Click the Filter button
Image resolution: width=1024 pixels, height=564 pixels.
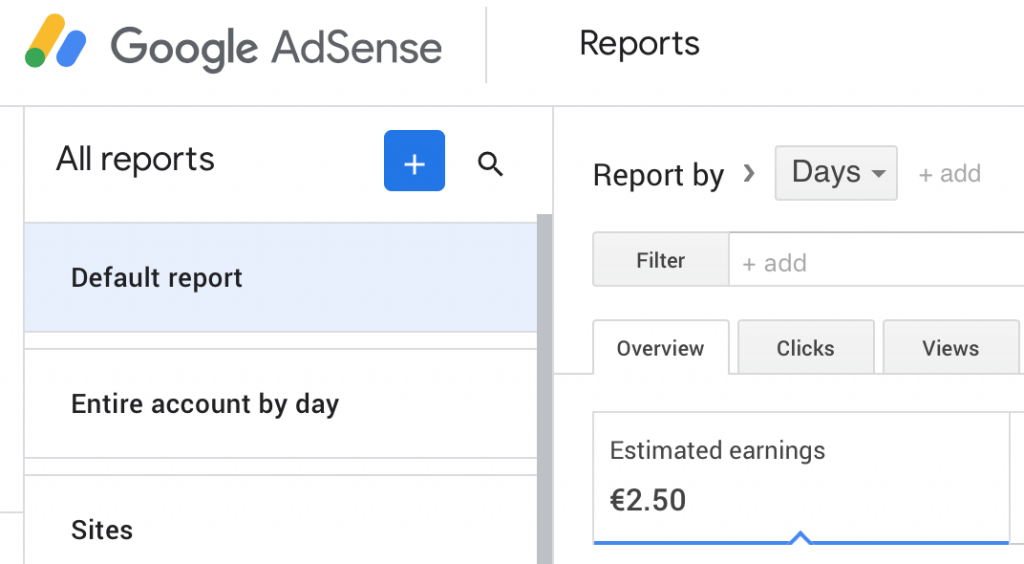pos(660,259)
